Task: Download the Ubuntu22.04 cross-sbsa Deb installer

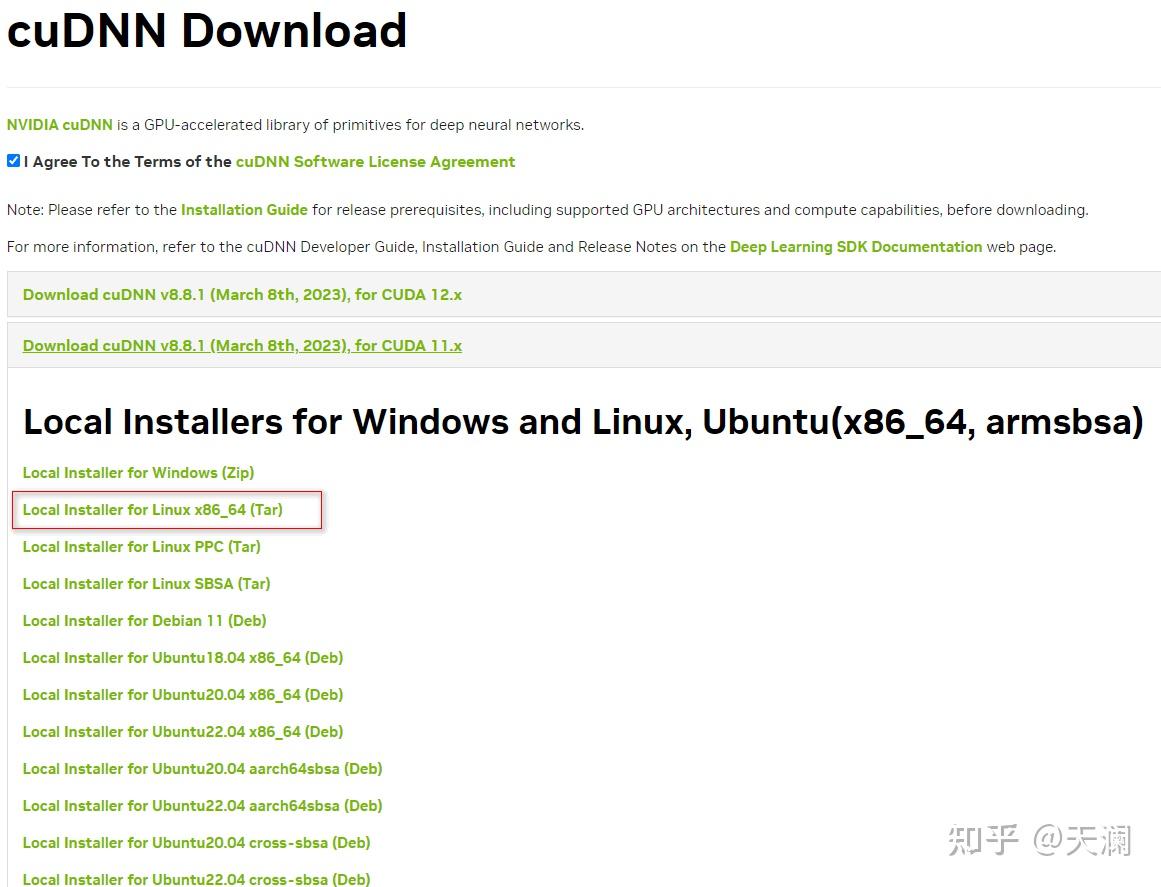Action: point(197,879)
